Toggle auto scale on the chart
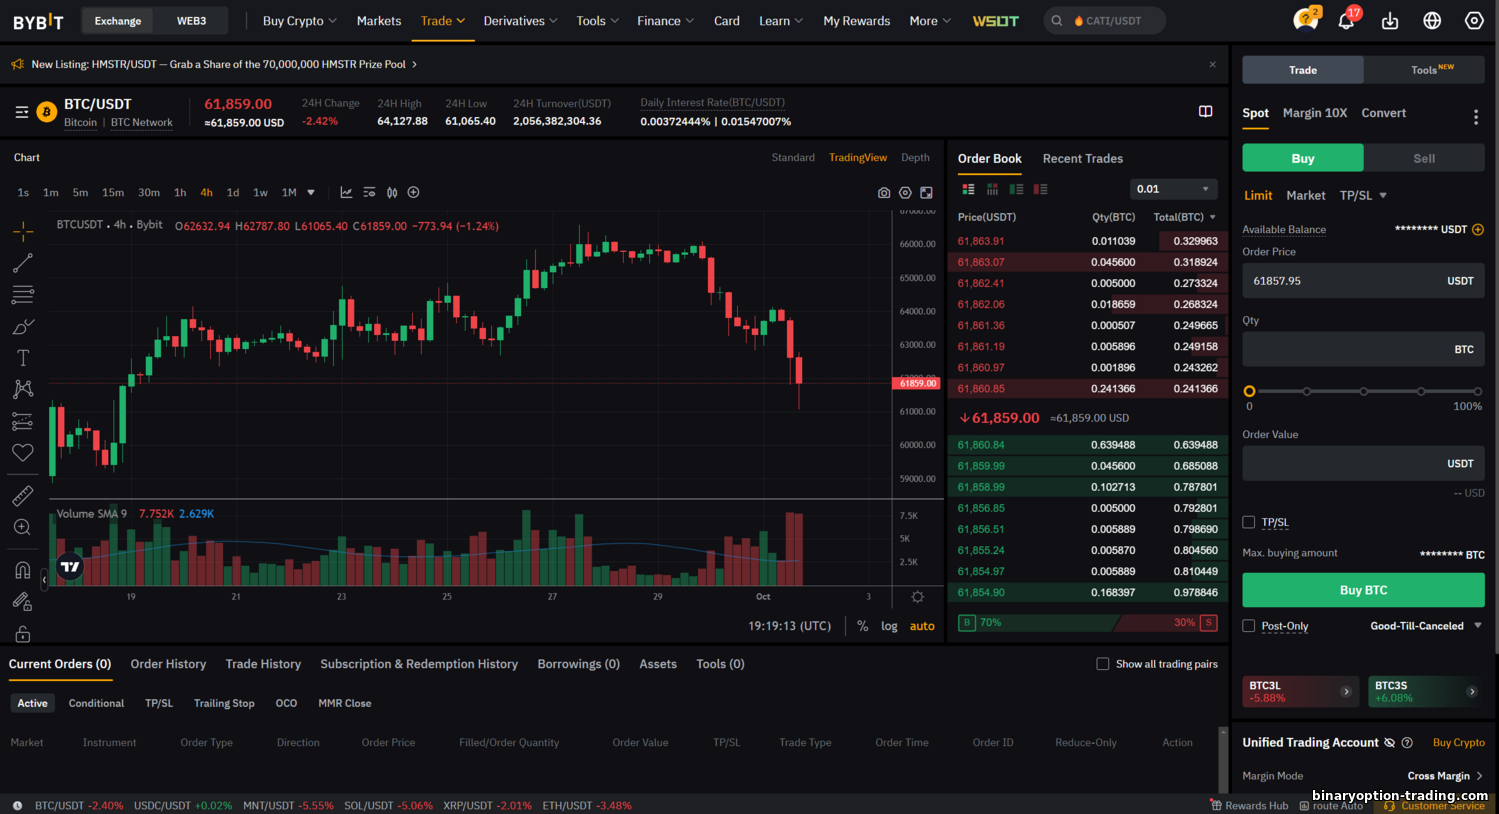The image size is (1499, 814). coord(922,626)
